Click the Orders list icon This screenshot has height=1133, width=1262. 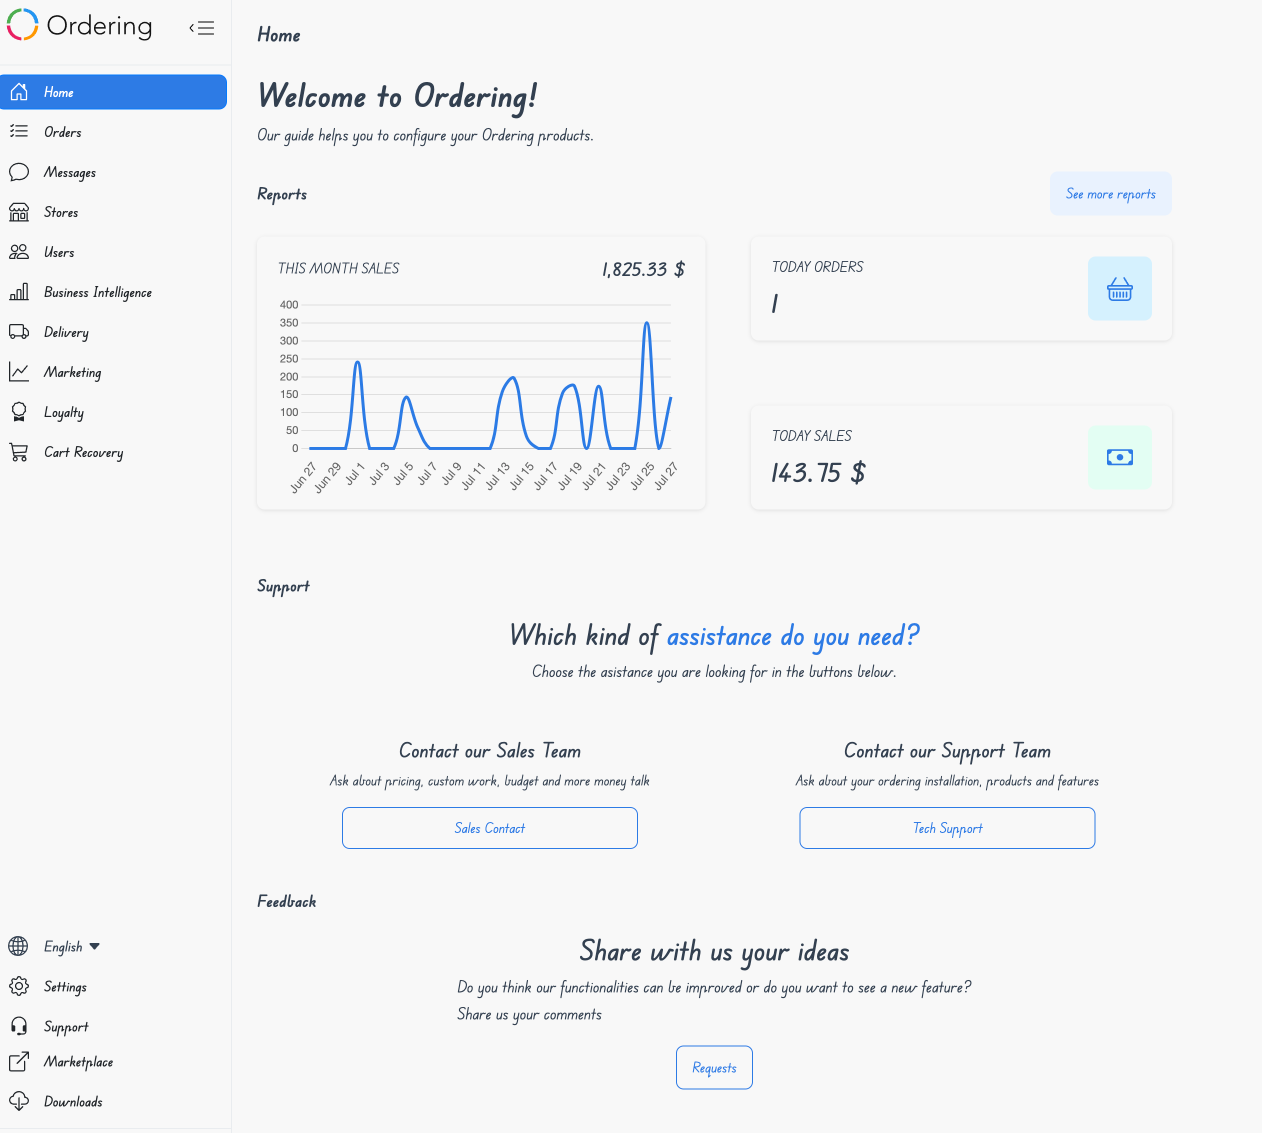[19, 131]
